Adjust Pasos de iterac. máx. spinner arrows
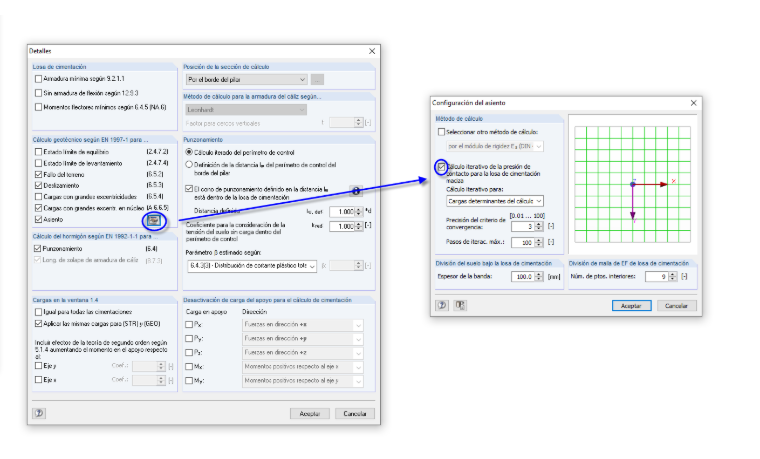The image size is (760, 459). click(539, 242)
